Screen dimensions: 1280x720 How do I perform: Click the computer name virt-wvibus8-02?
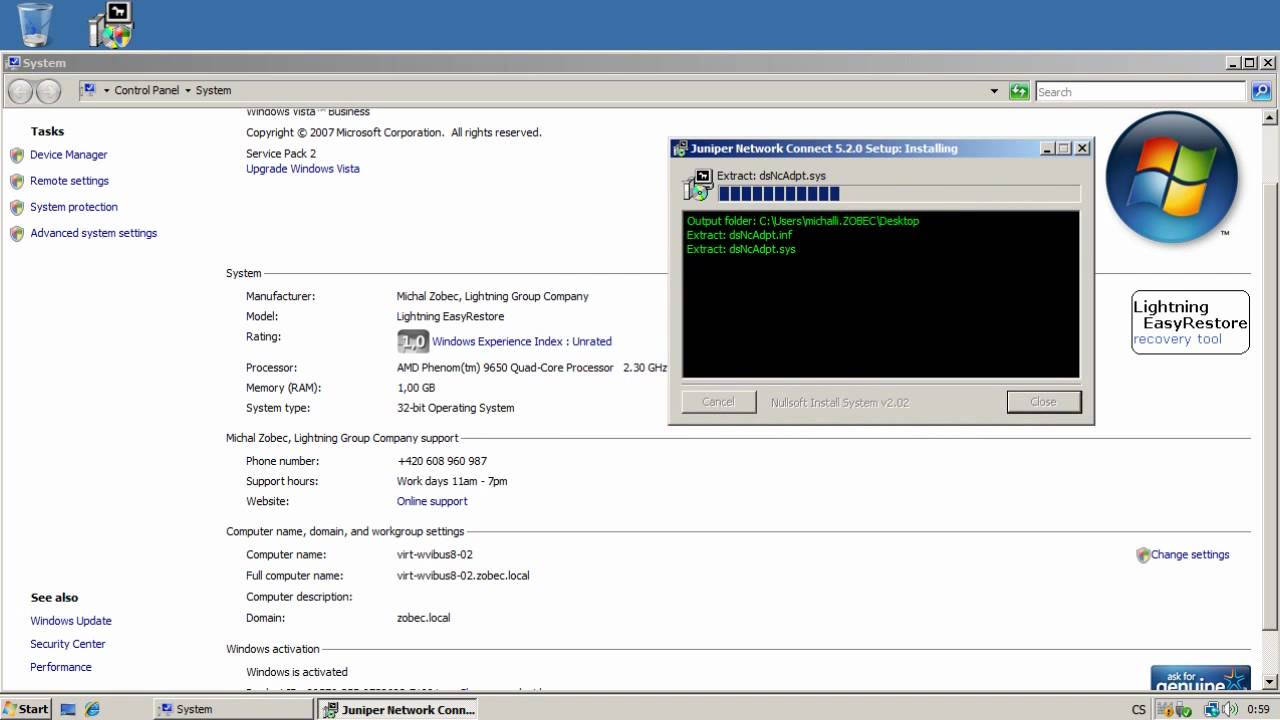pos(435,555)
